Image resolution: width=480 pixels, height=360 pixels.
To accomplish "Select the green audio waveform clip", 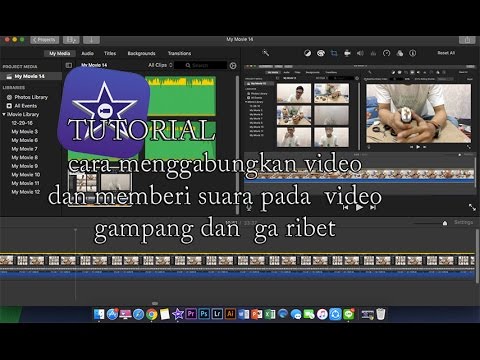I will [x=181, y=97].
